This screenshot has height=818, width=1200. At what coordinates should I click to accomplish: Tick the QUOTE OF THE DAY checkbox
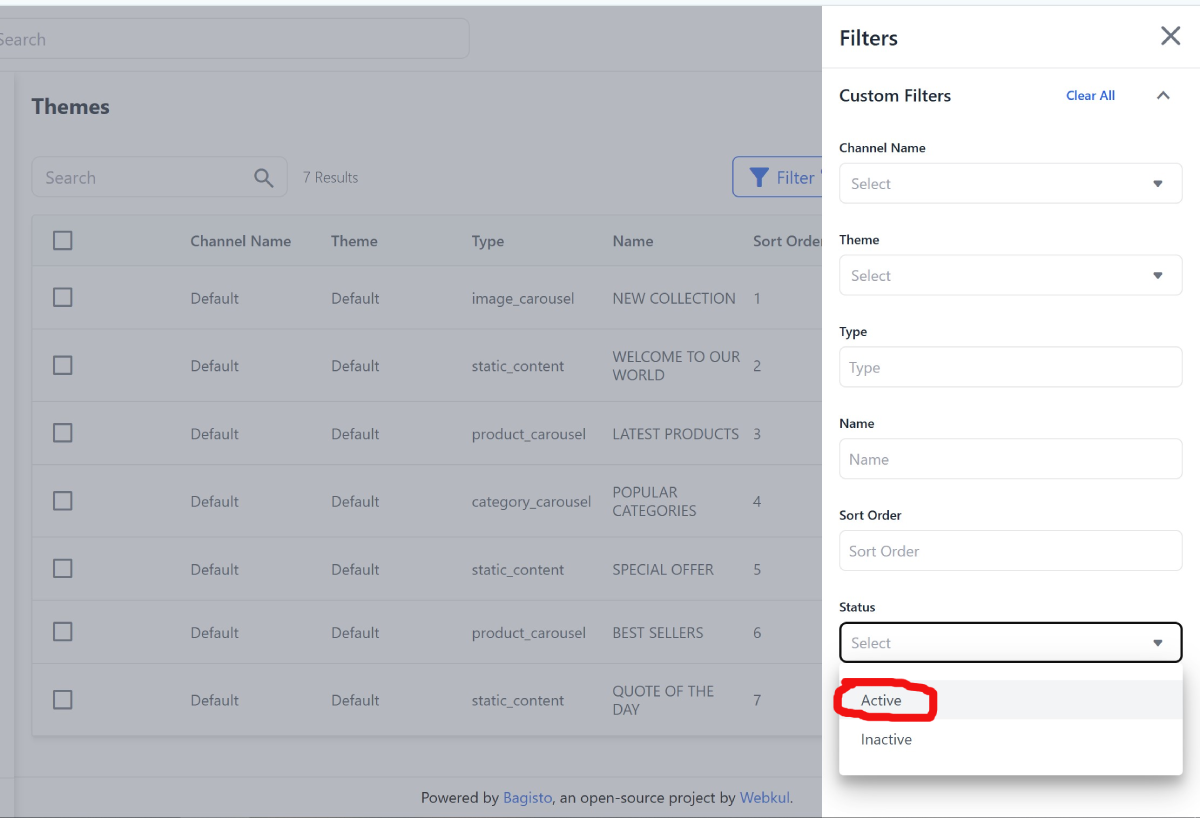point(63,700)
